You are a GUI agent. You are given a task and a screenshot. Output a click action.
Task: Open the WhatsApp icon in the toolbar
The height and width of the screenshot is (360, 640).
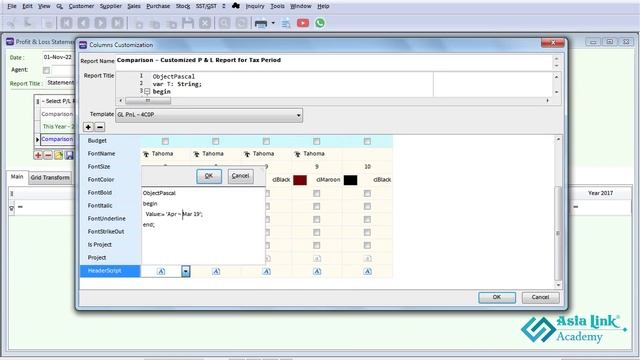[x=320, y=23]
